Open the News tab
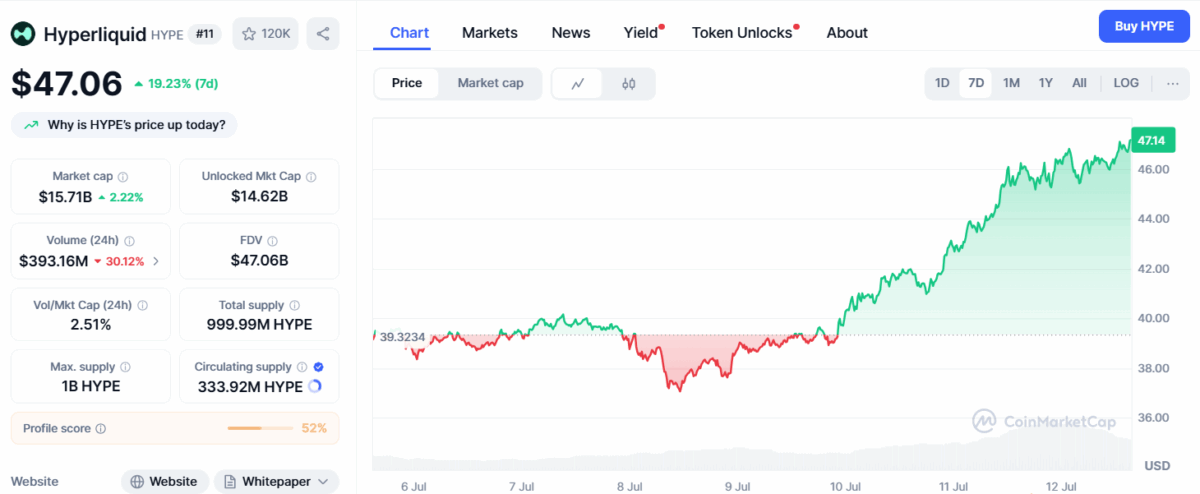Screen dimensions: 1200x494 571,33
